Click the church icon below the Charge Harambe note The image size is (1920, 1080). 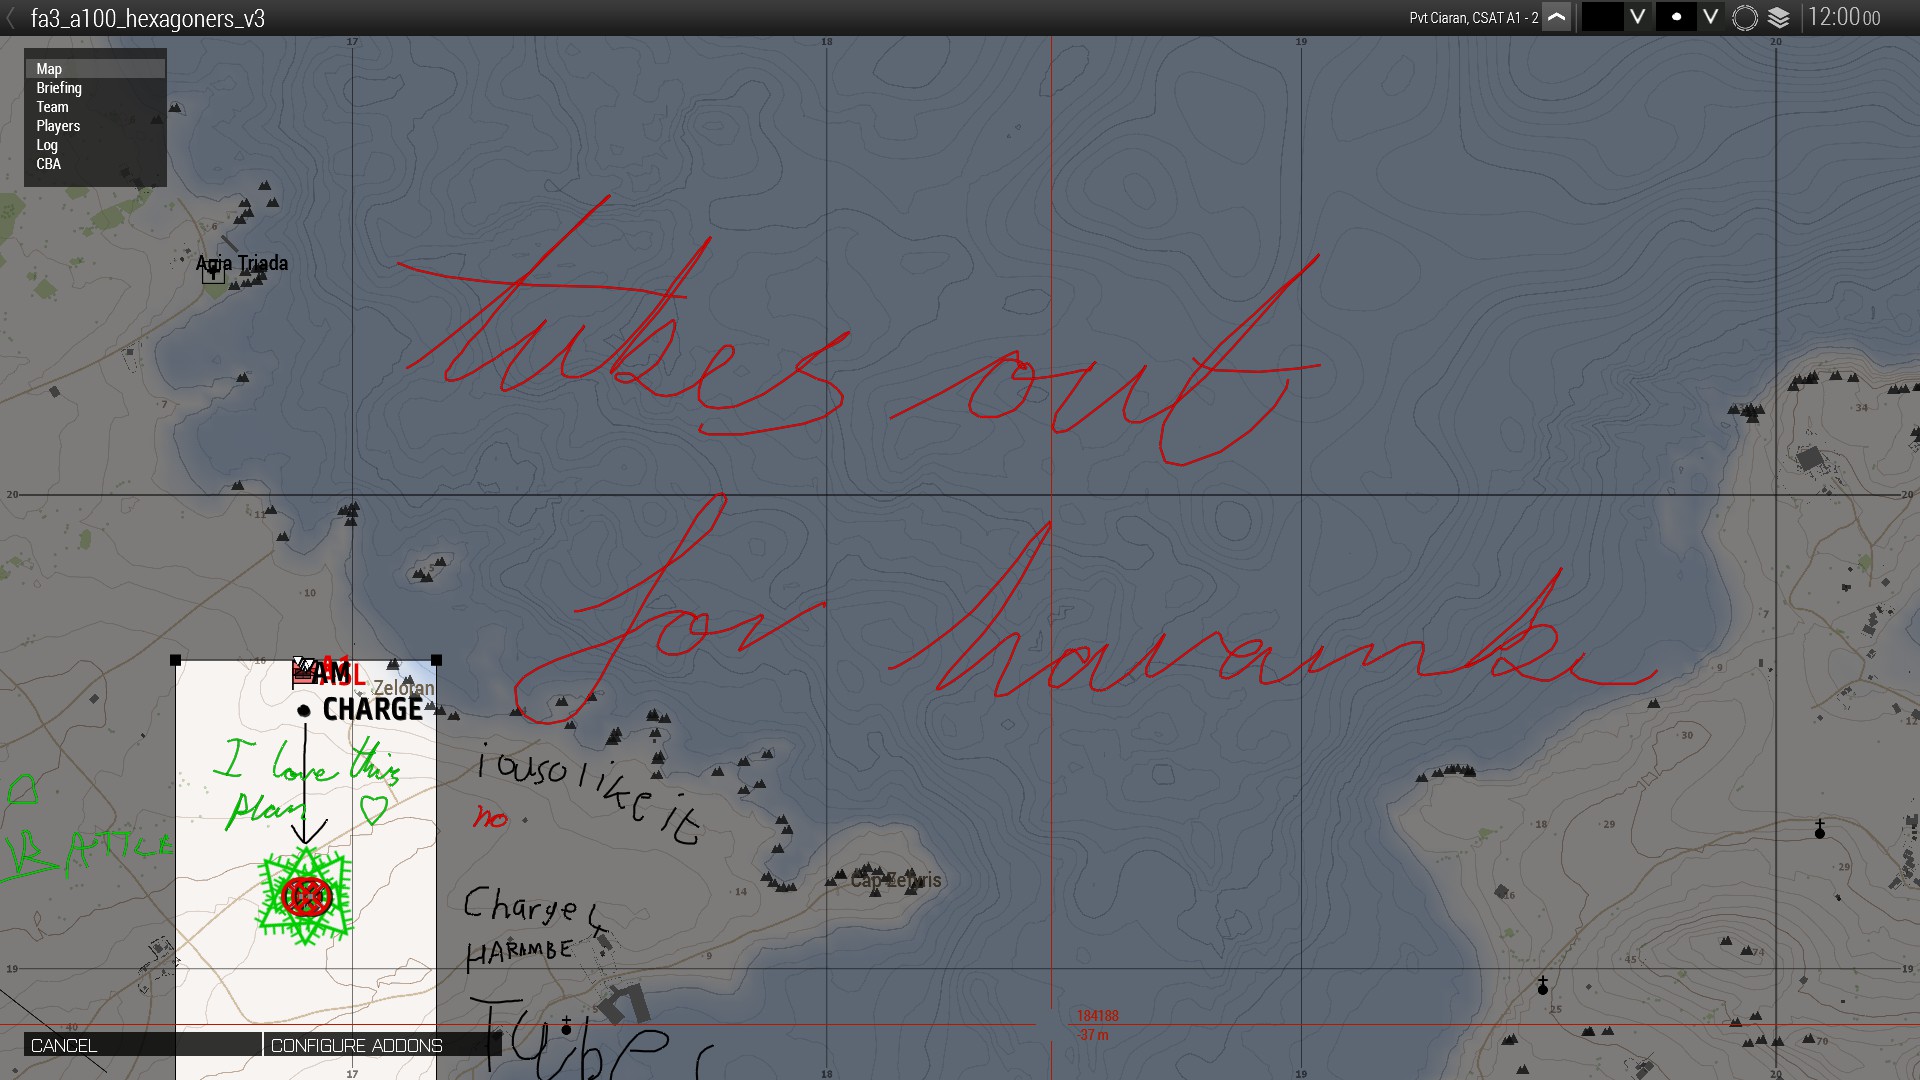566,1027
